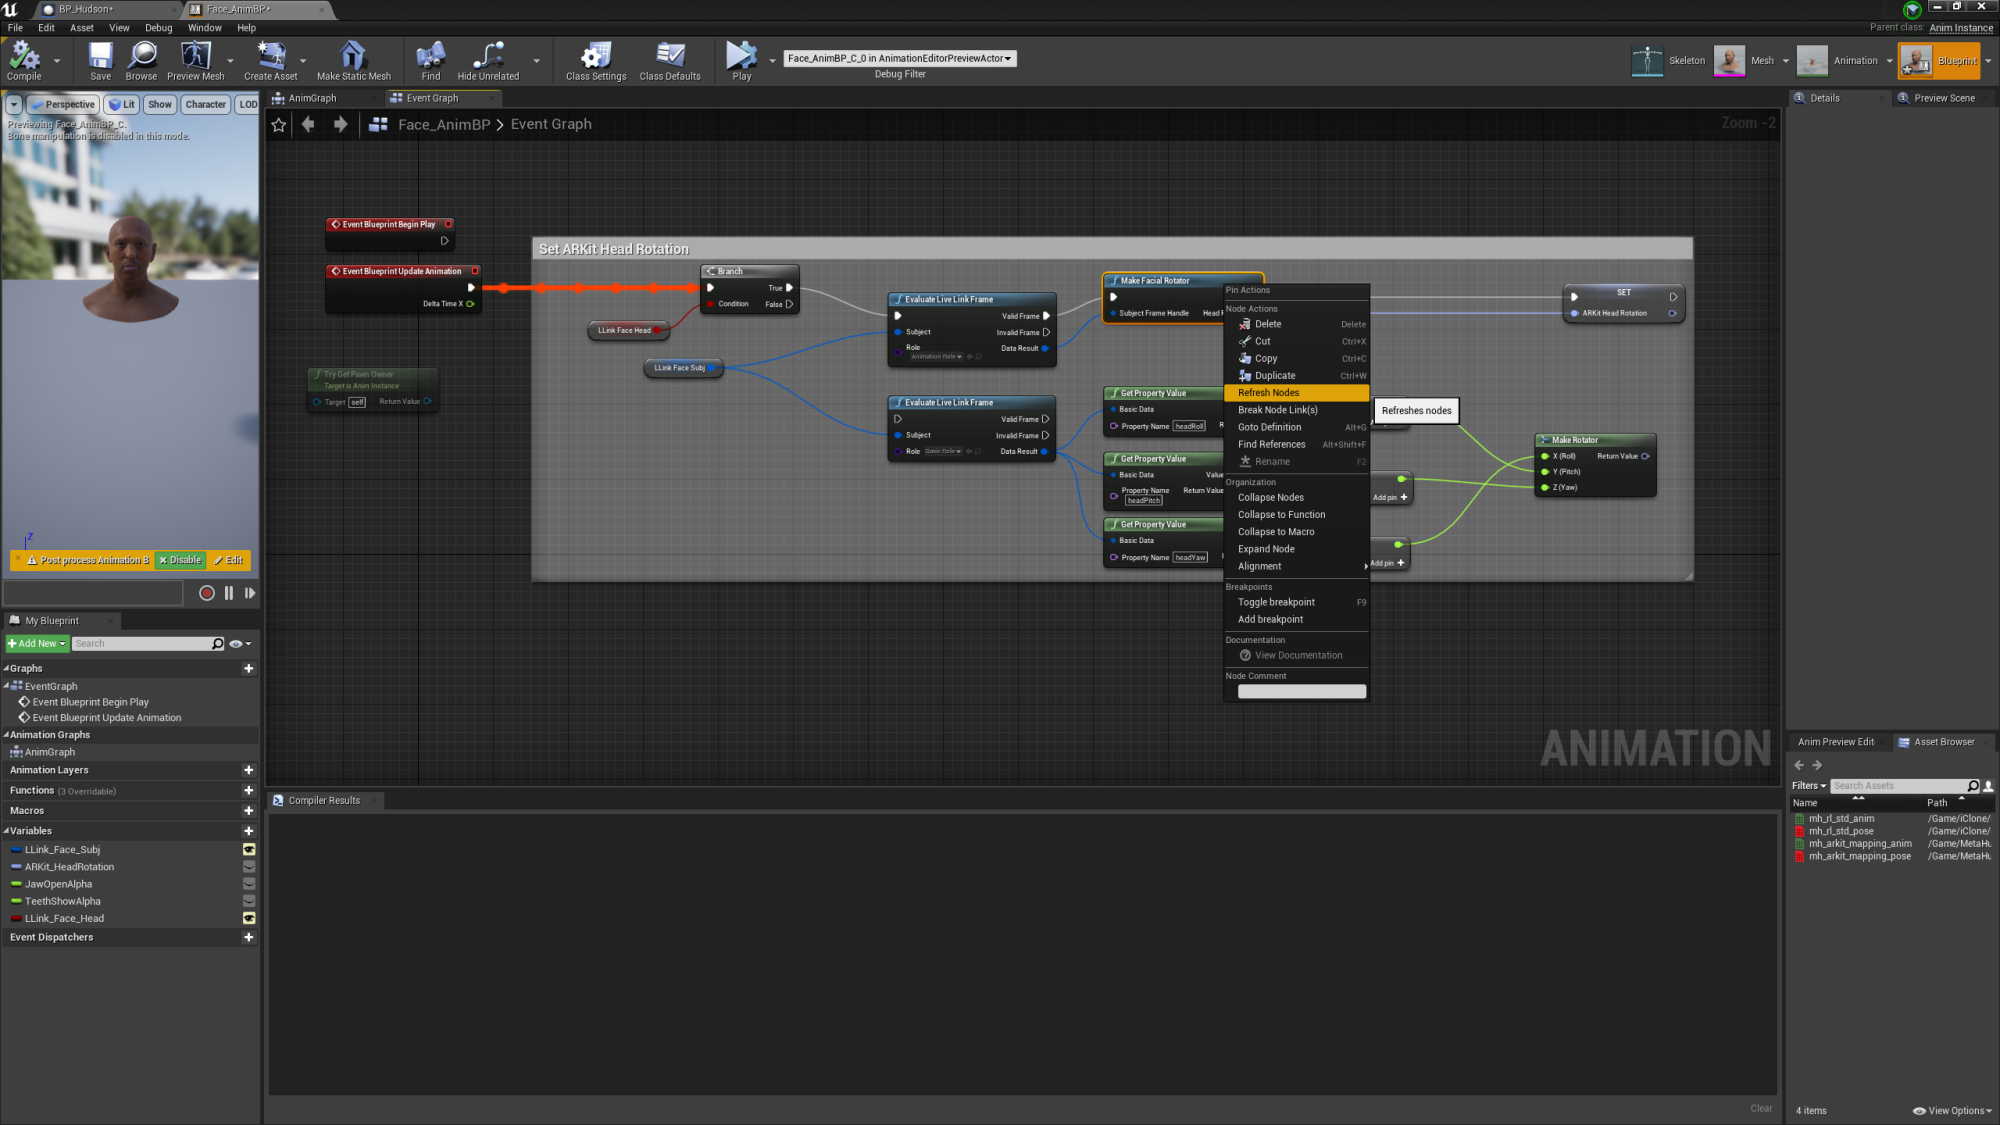Open the viewport options arrow dropdown
The width and height of the screenshot is (2000, 1125).
[14, 104]
